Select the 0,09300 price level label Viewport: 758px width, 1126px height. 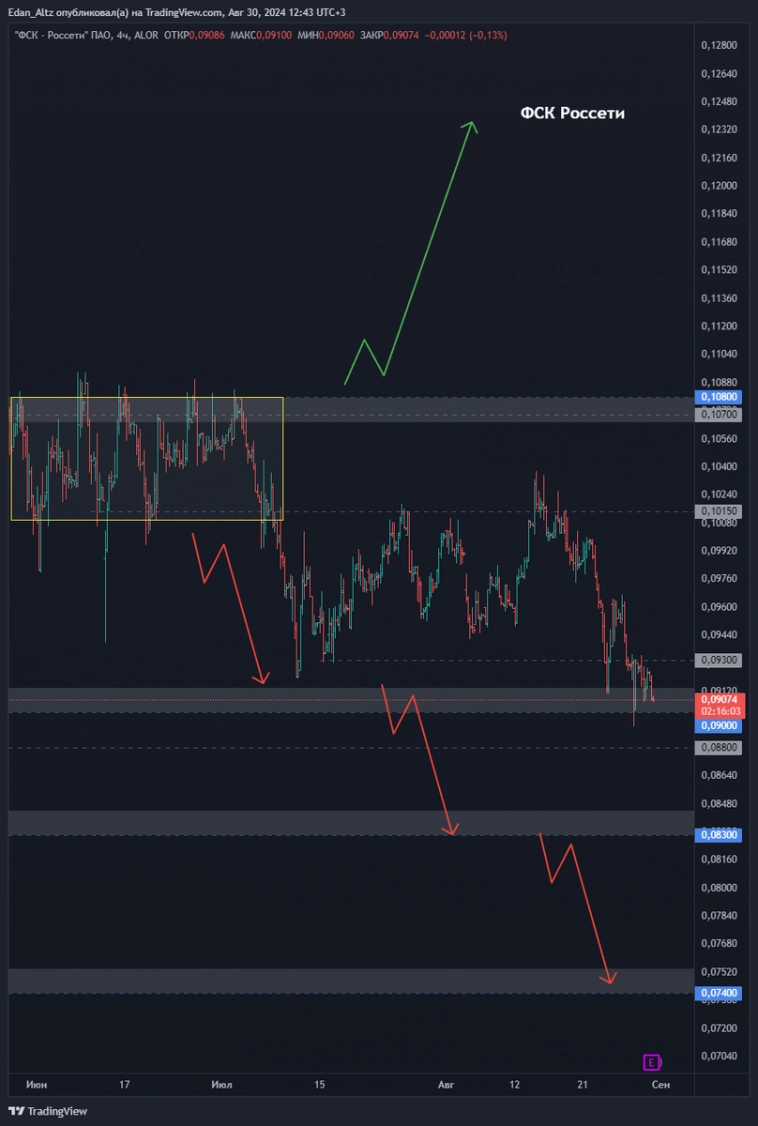pos(717,659)
